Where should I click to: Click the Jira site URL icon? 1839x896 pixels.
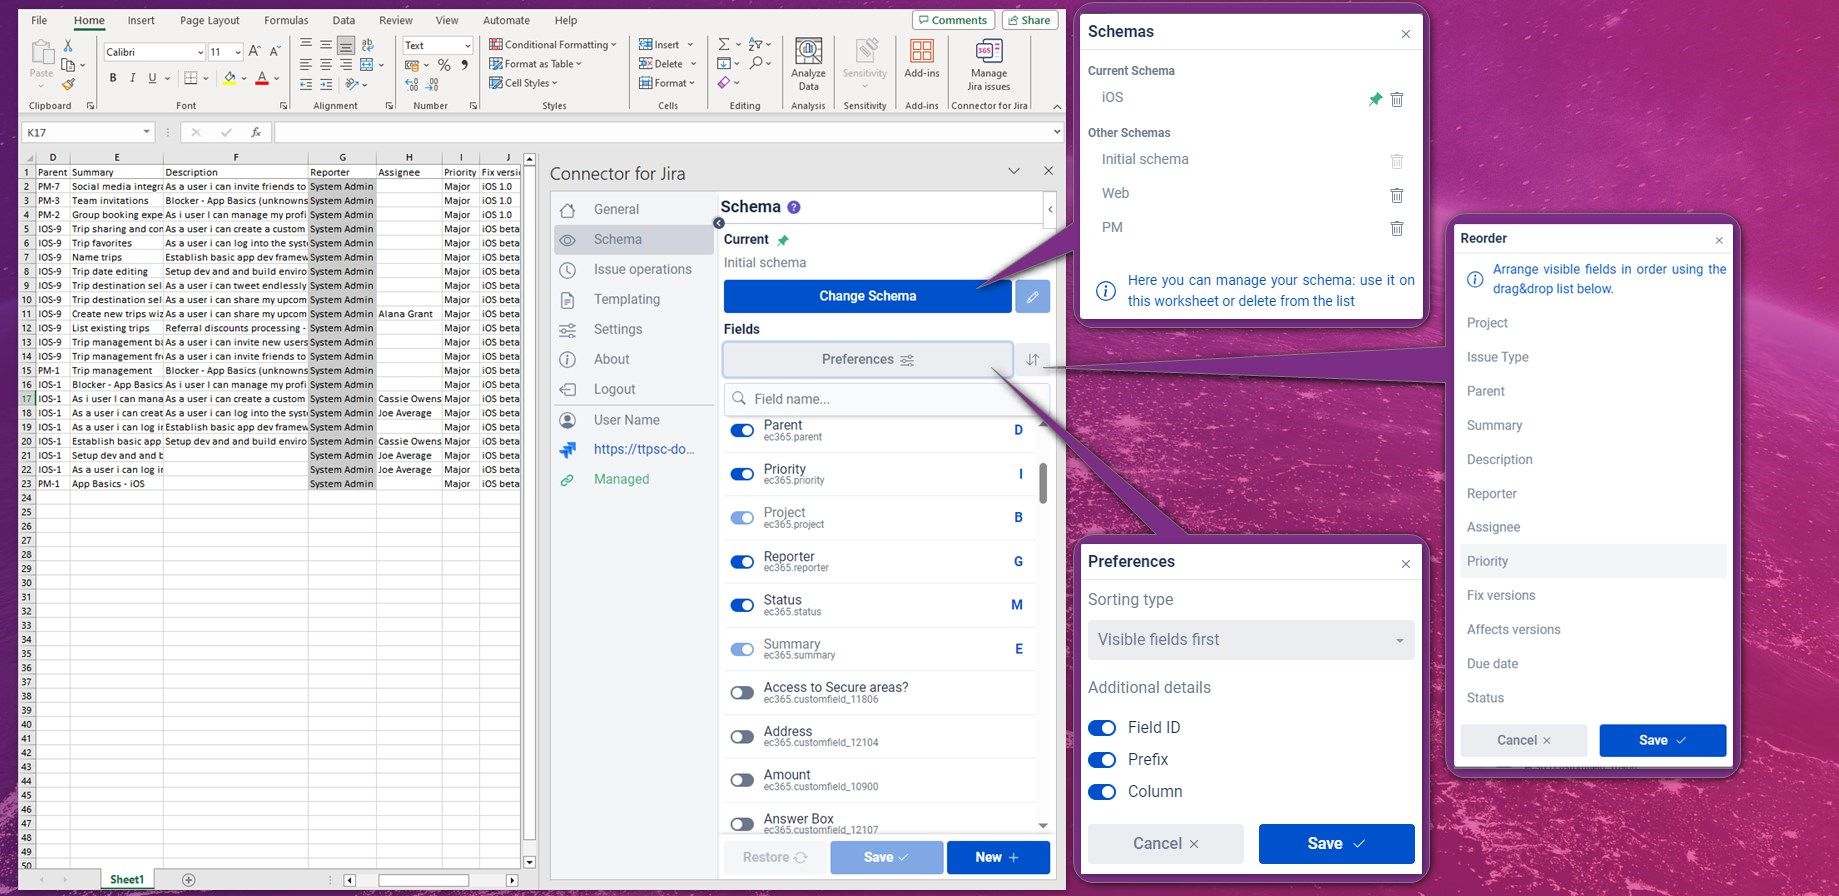pos(567,450)
